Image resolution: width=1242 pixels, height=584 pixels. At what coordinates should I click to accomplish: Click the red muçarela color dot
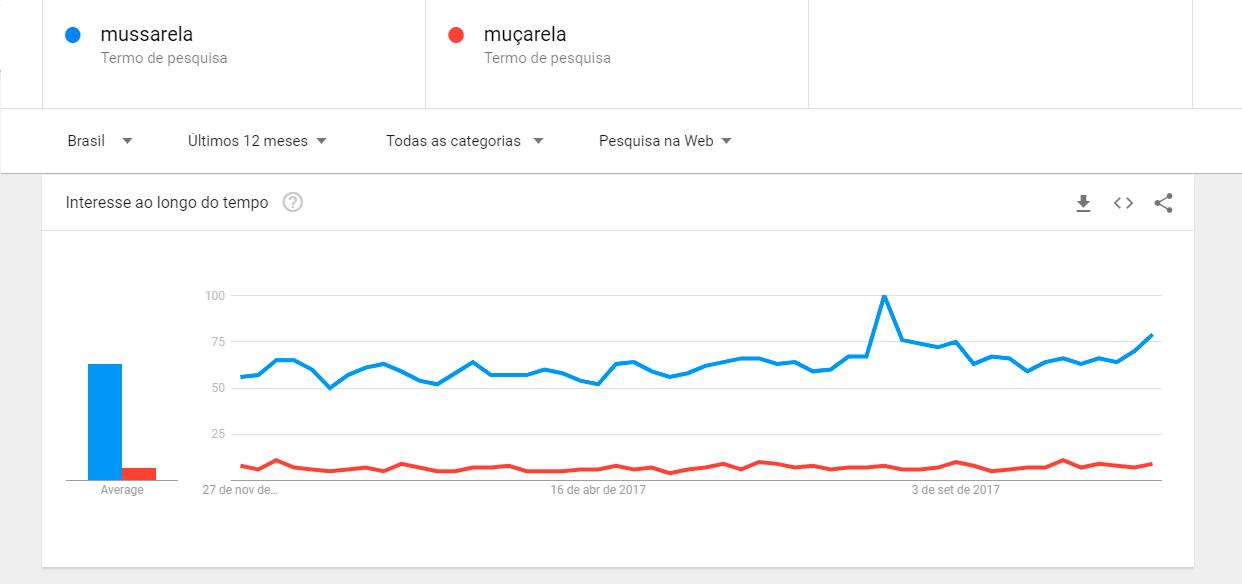click(456, 35)
